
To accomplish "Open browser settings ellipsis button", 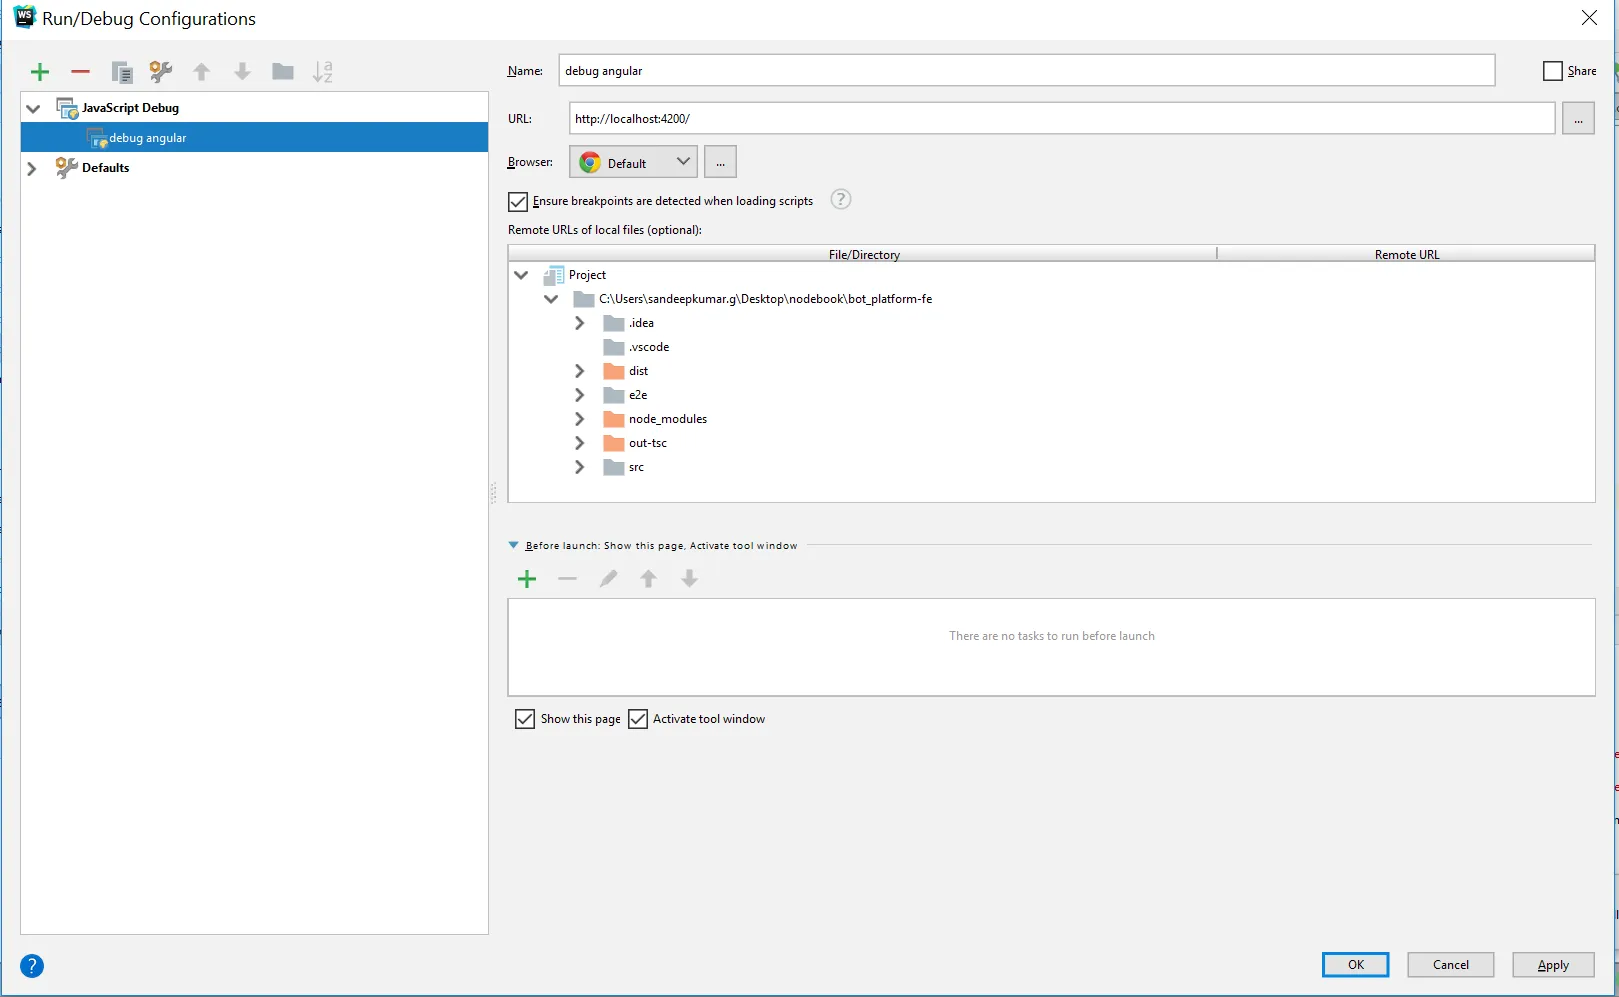I will point(720,162).
